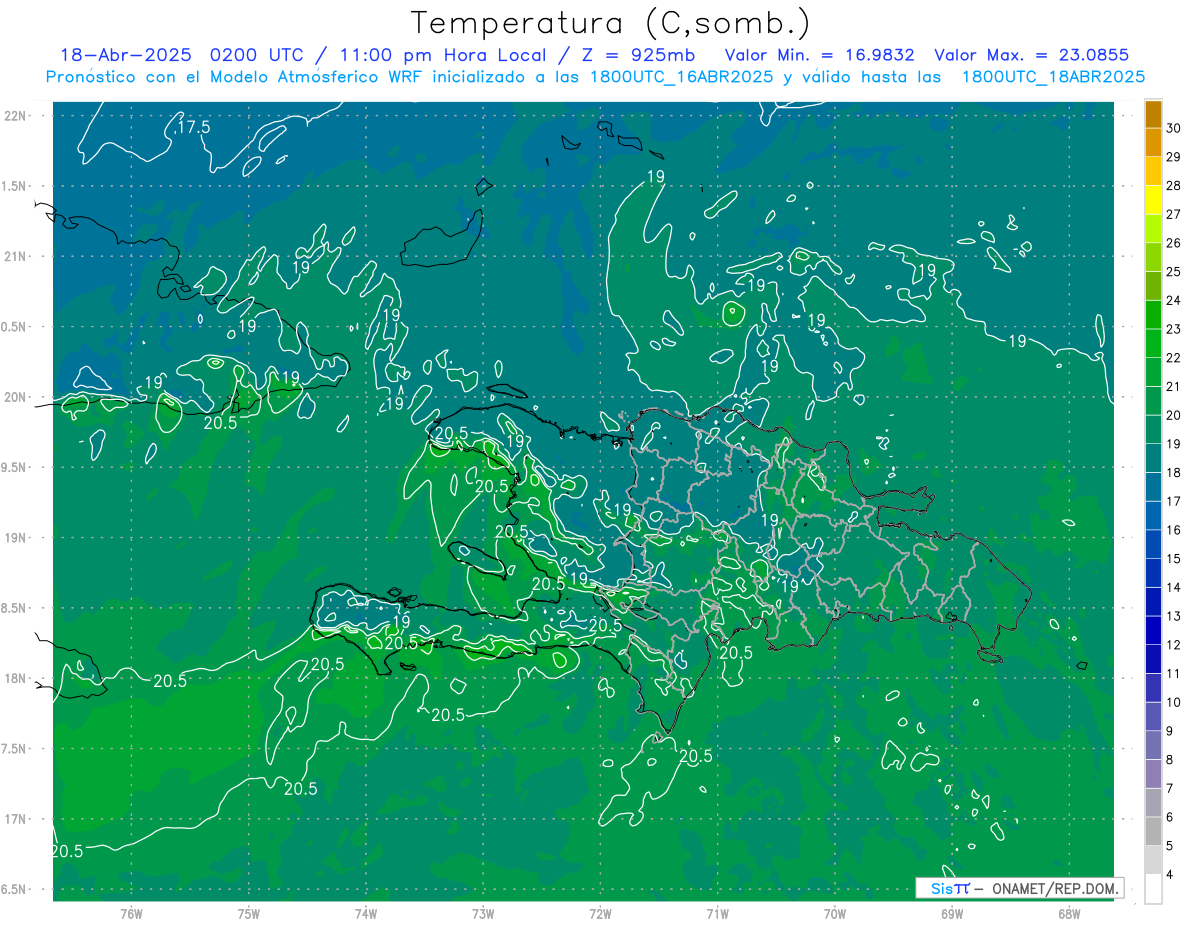
Task: Click the colorbar label '20'
Action: click(1174, 415)
